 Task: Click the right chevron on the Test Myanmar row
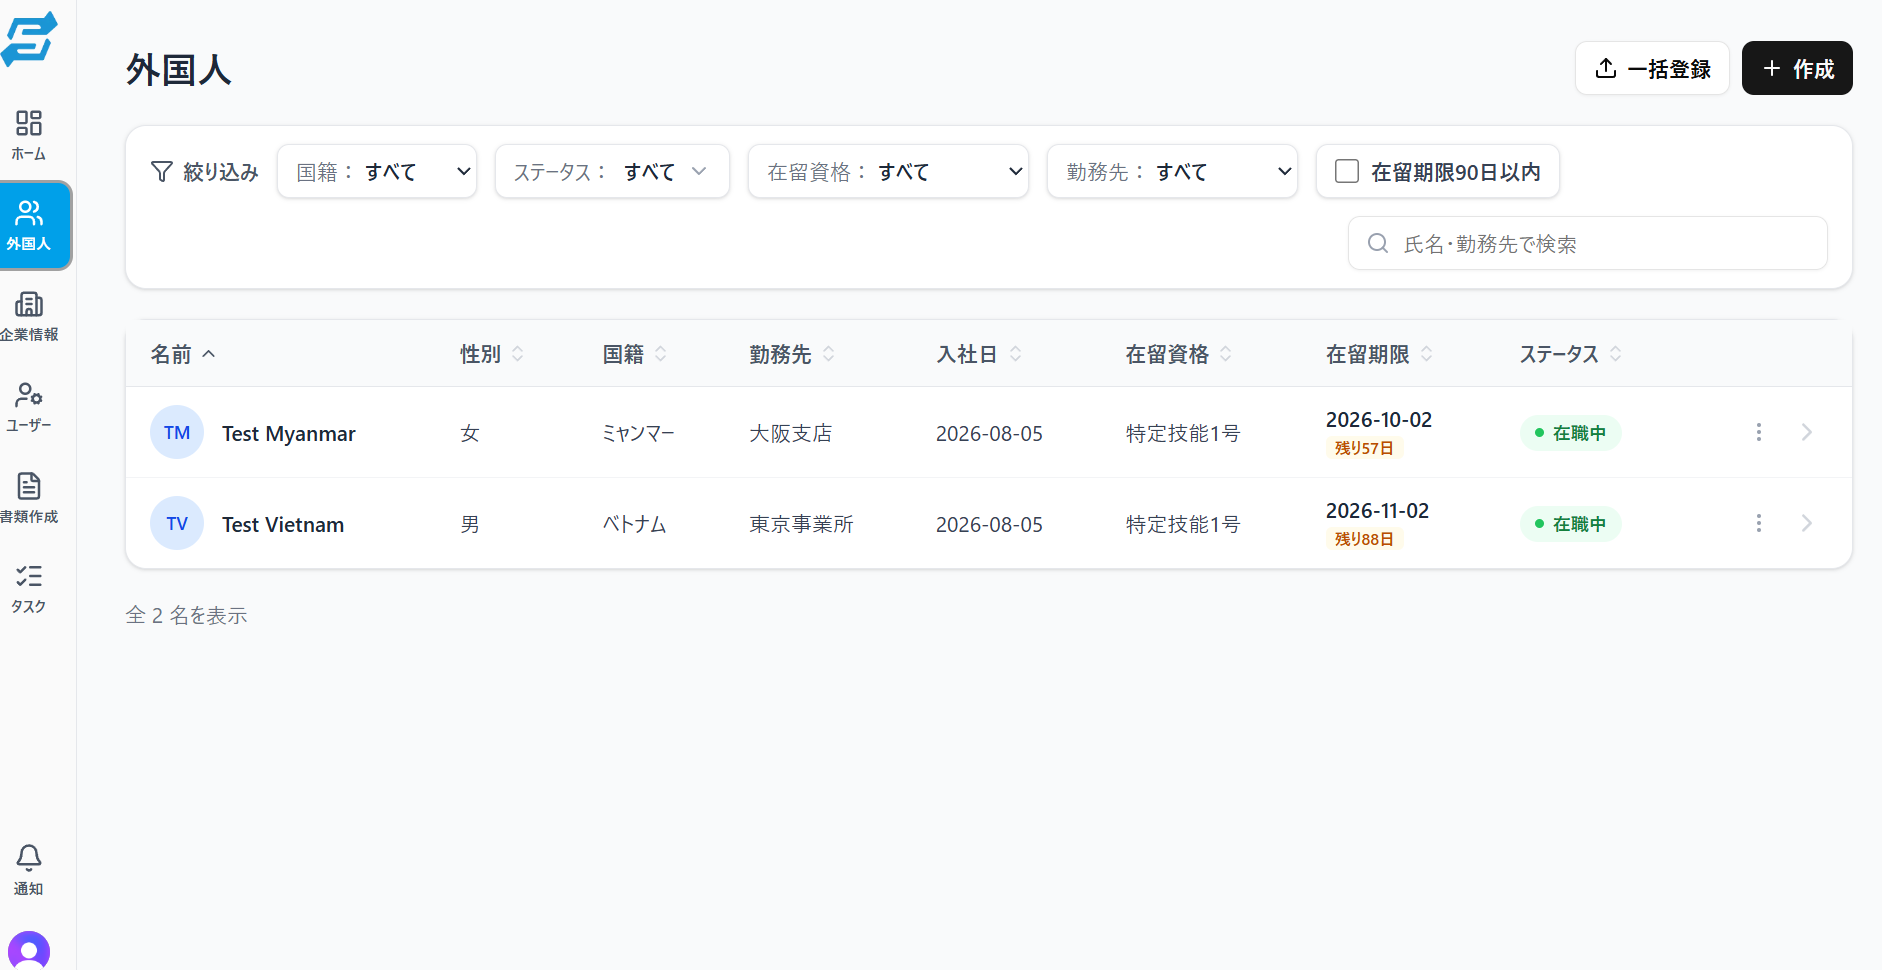(1807, 432)
